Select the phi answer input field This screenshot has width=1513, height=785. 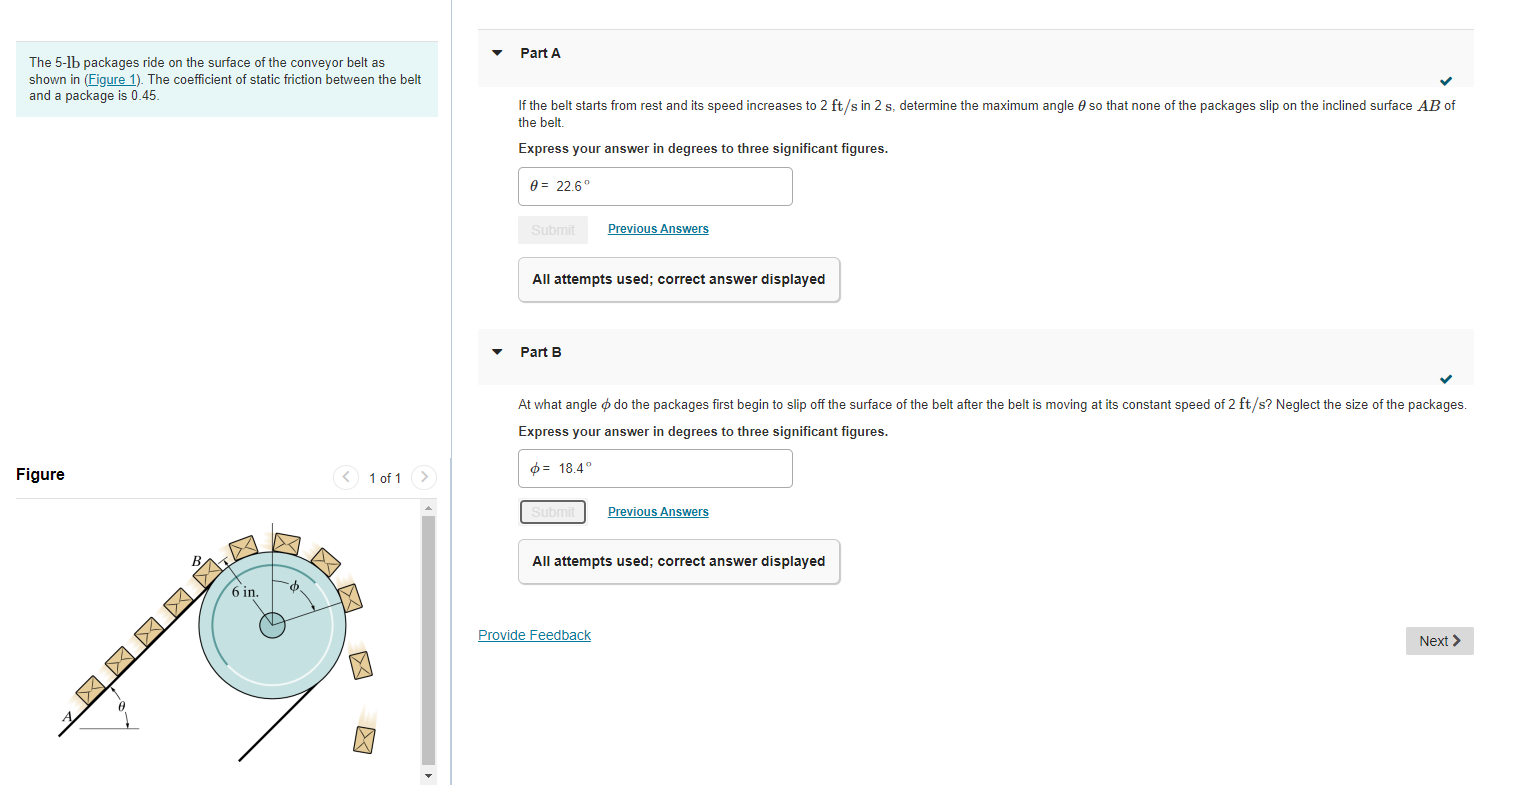tap(655, 468)
